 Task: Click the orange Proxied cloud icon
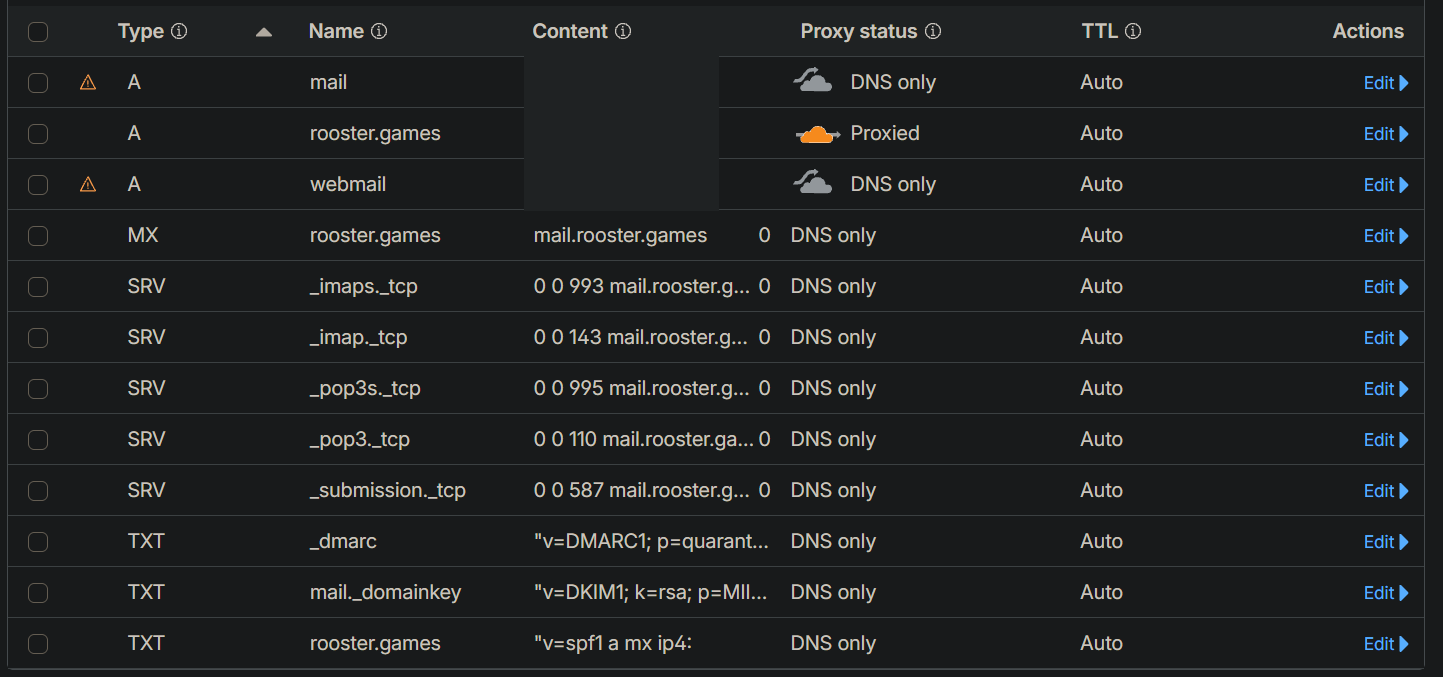[816, 134]
